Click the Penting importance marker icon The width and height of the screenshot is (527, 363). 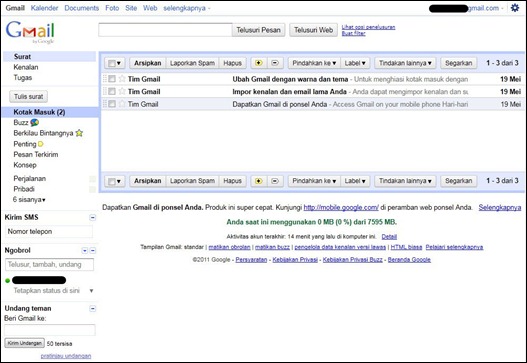(41, 144)
